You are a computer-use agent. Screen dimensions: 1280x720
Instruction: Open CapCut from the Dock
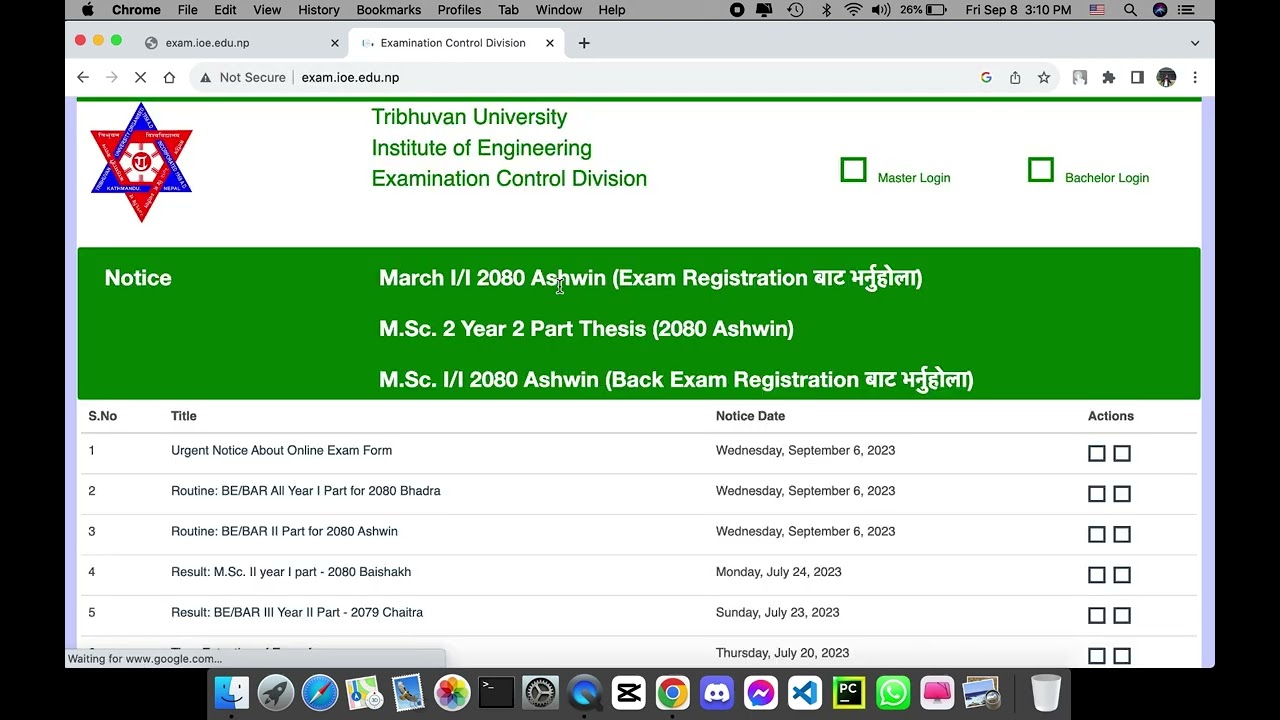point(628,692)
